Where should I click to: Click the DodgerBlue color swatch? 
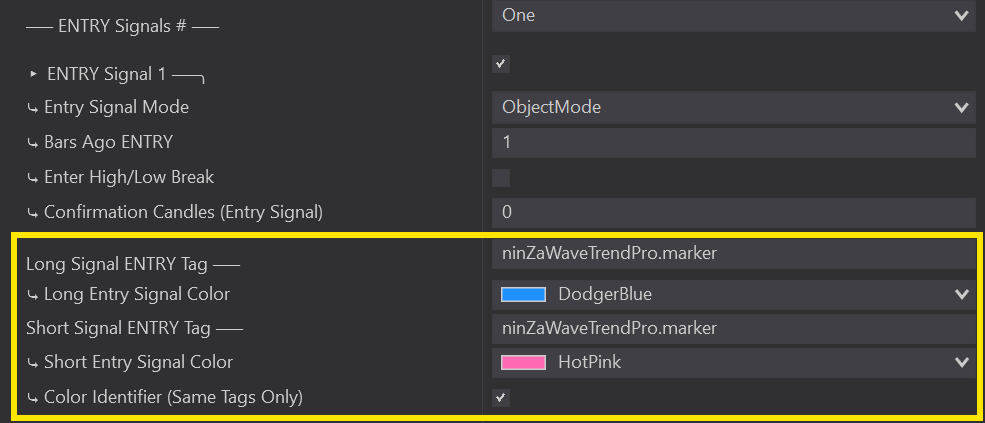523,294
